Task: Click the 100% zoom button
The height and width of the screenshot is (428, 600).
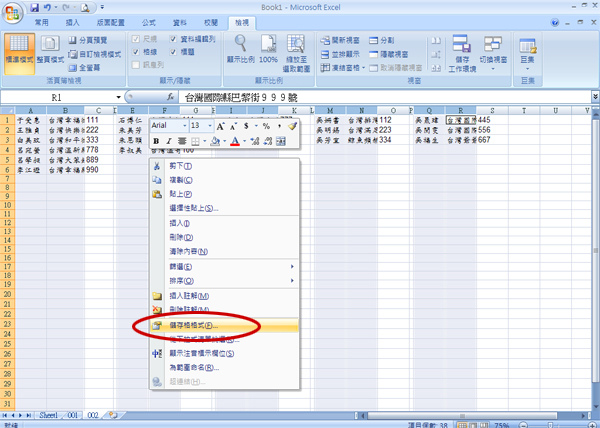Action: [268, 49]
